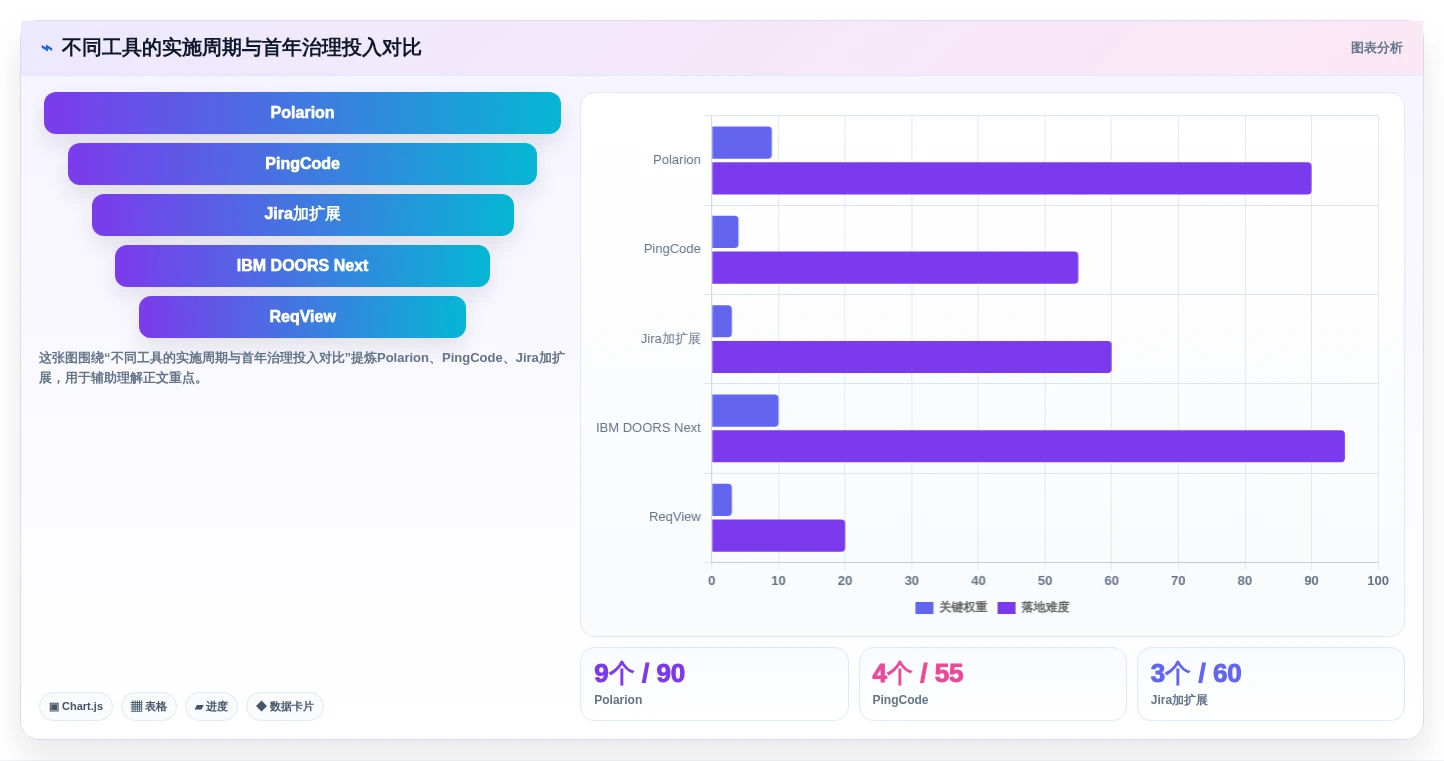Click the 数据卡片 tag chip
Viewport: 1444px width, 761px height.
[284, 707]
